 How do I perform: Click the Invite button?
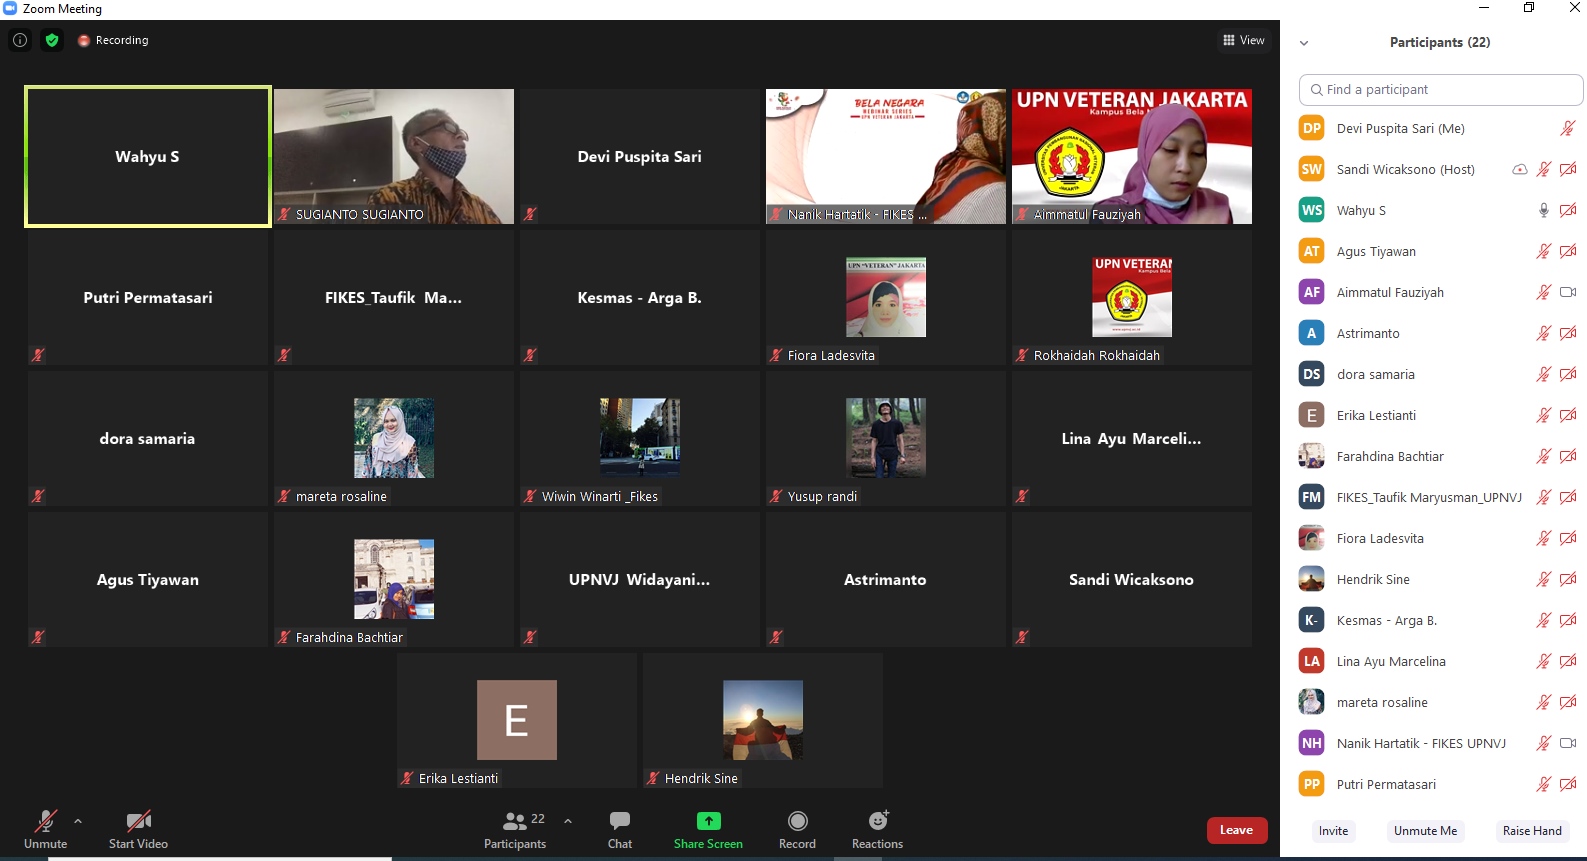coord(1333,831)
